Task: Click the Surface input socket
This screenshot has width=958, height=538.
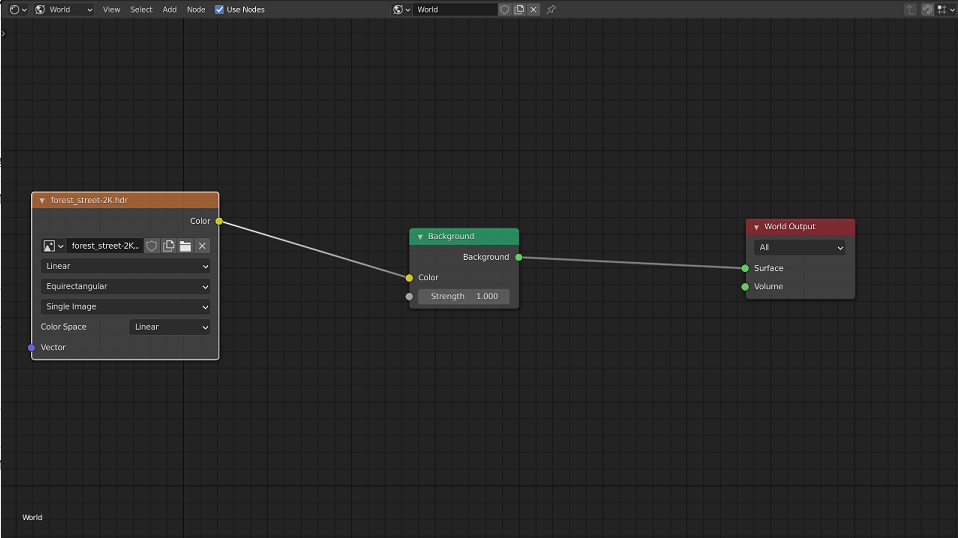Action: point(745,268)
